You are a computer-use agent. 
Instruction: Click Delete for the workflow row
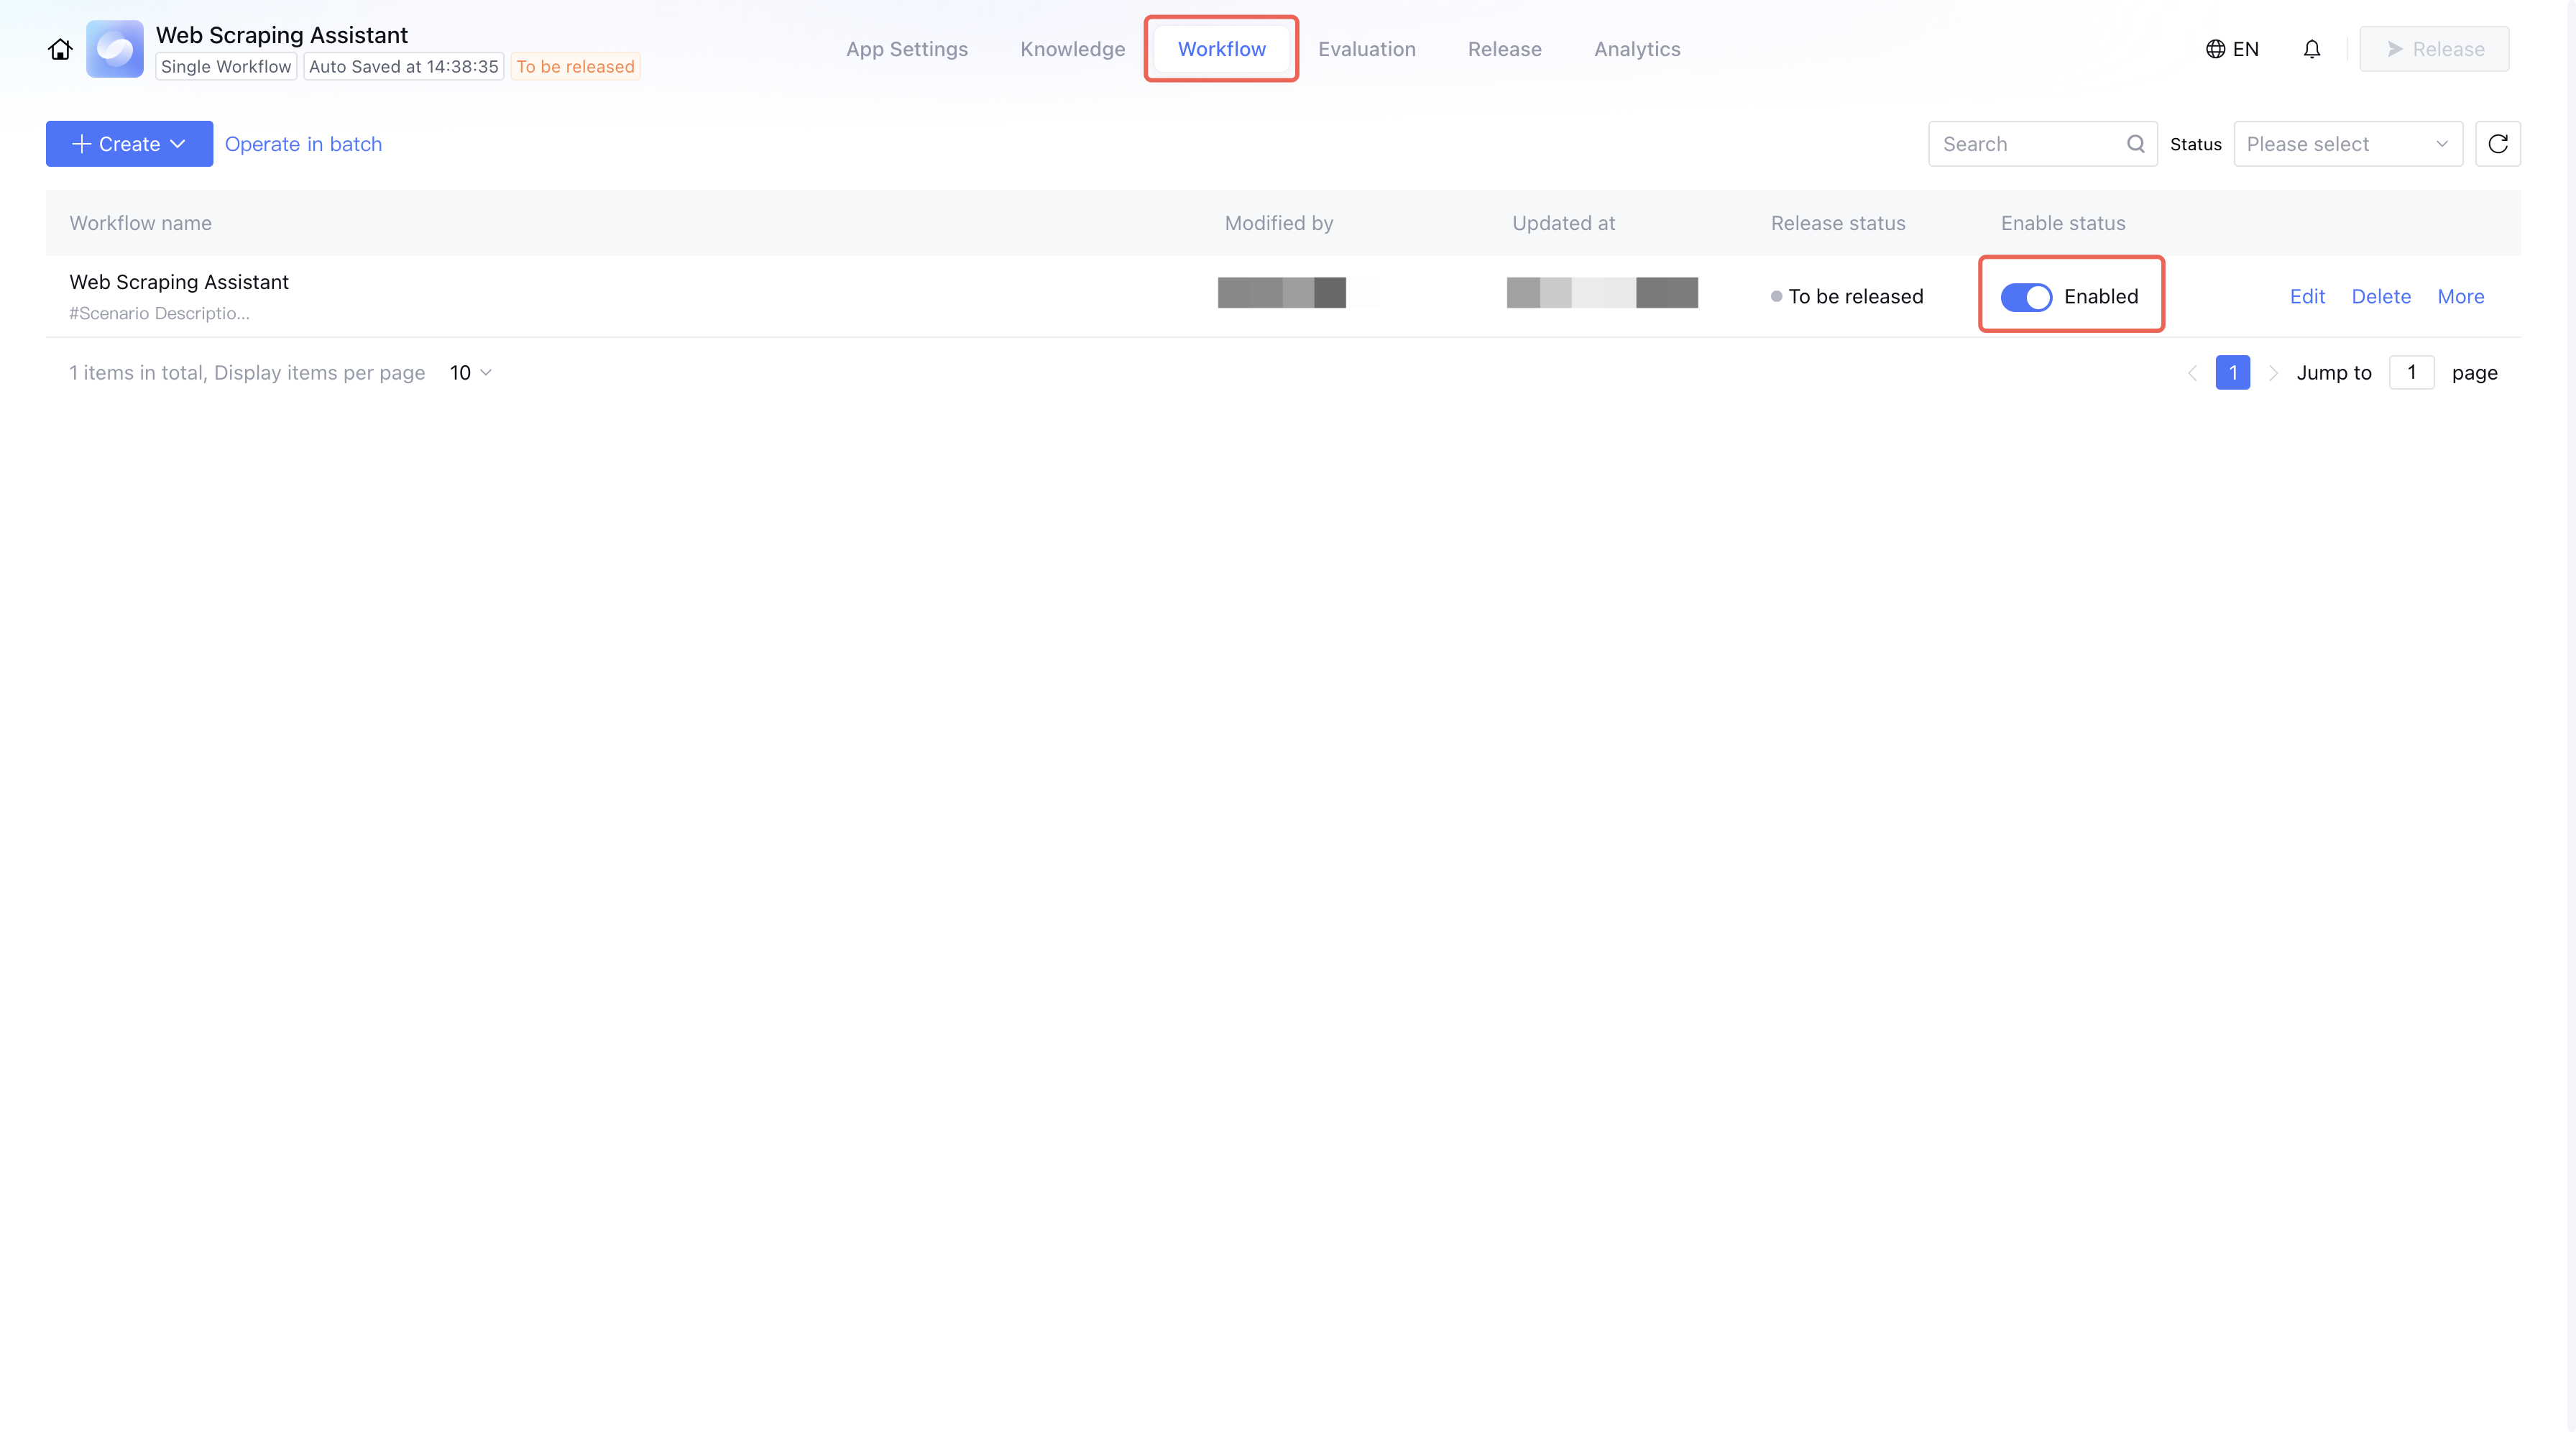[2380, 297]
